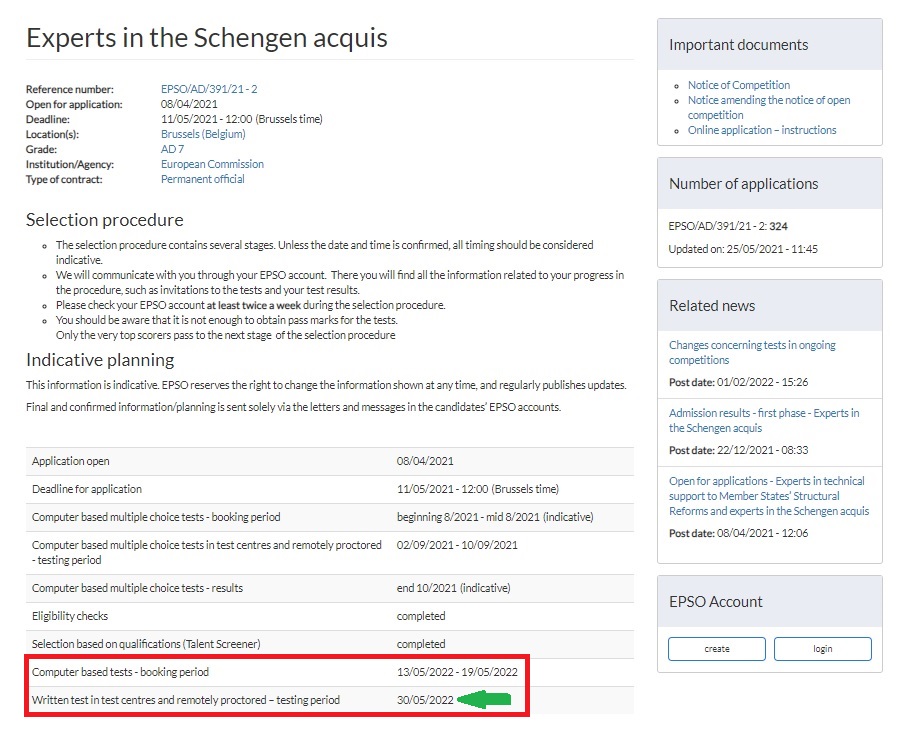Read Changes concerning tests in ongoing competitions
Viewport: 903px width, 733px height.
(752, 352)
